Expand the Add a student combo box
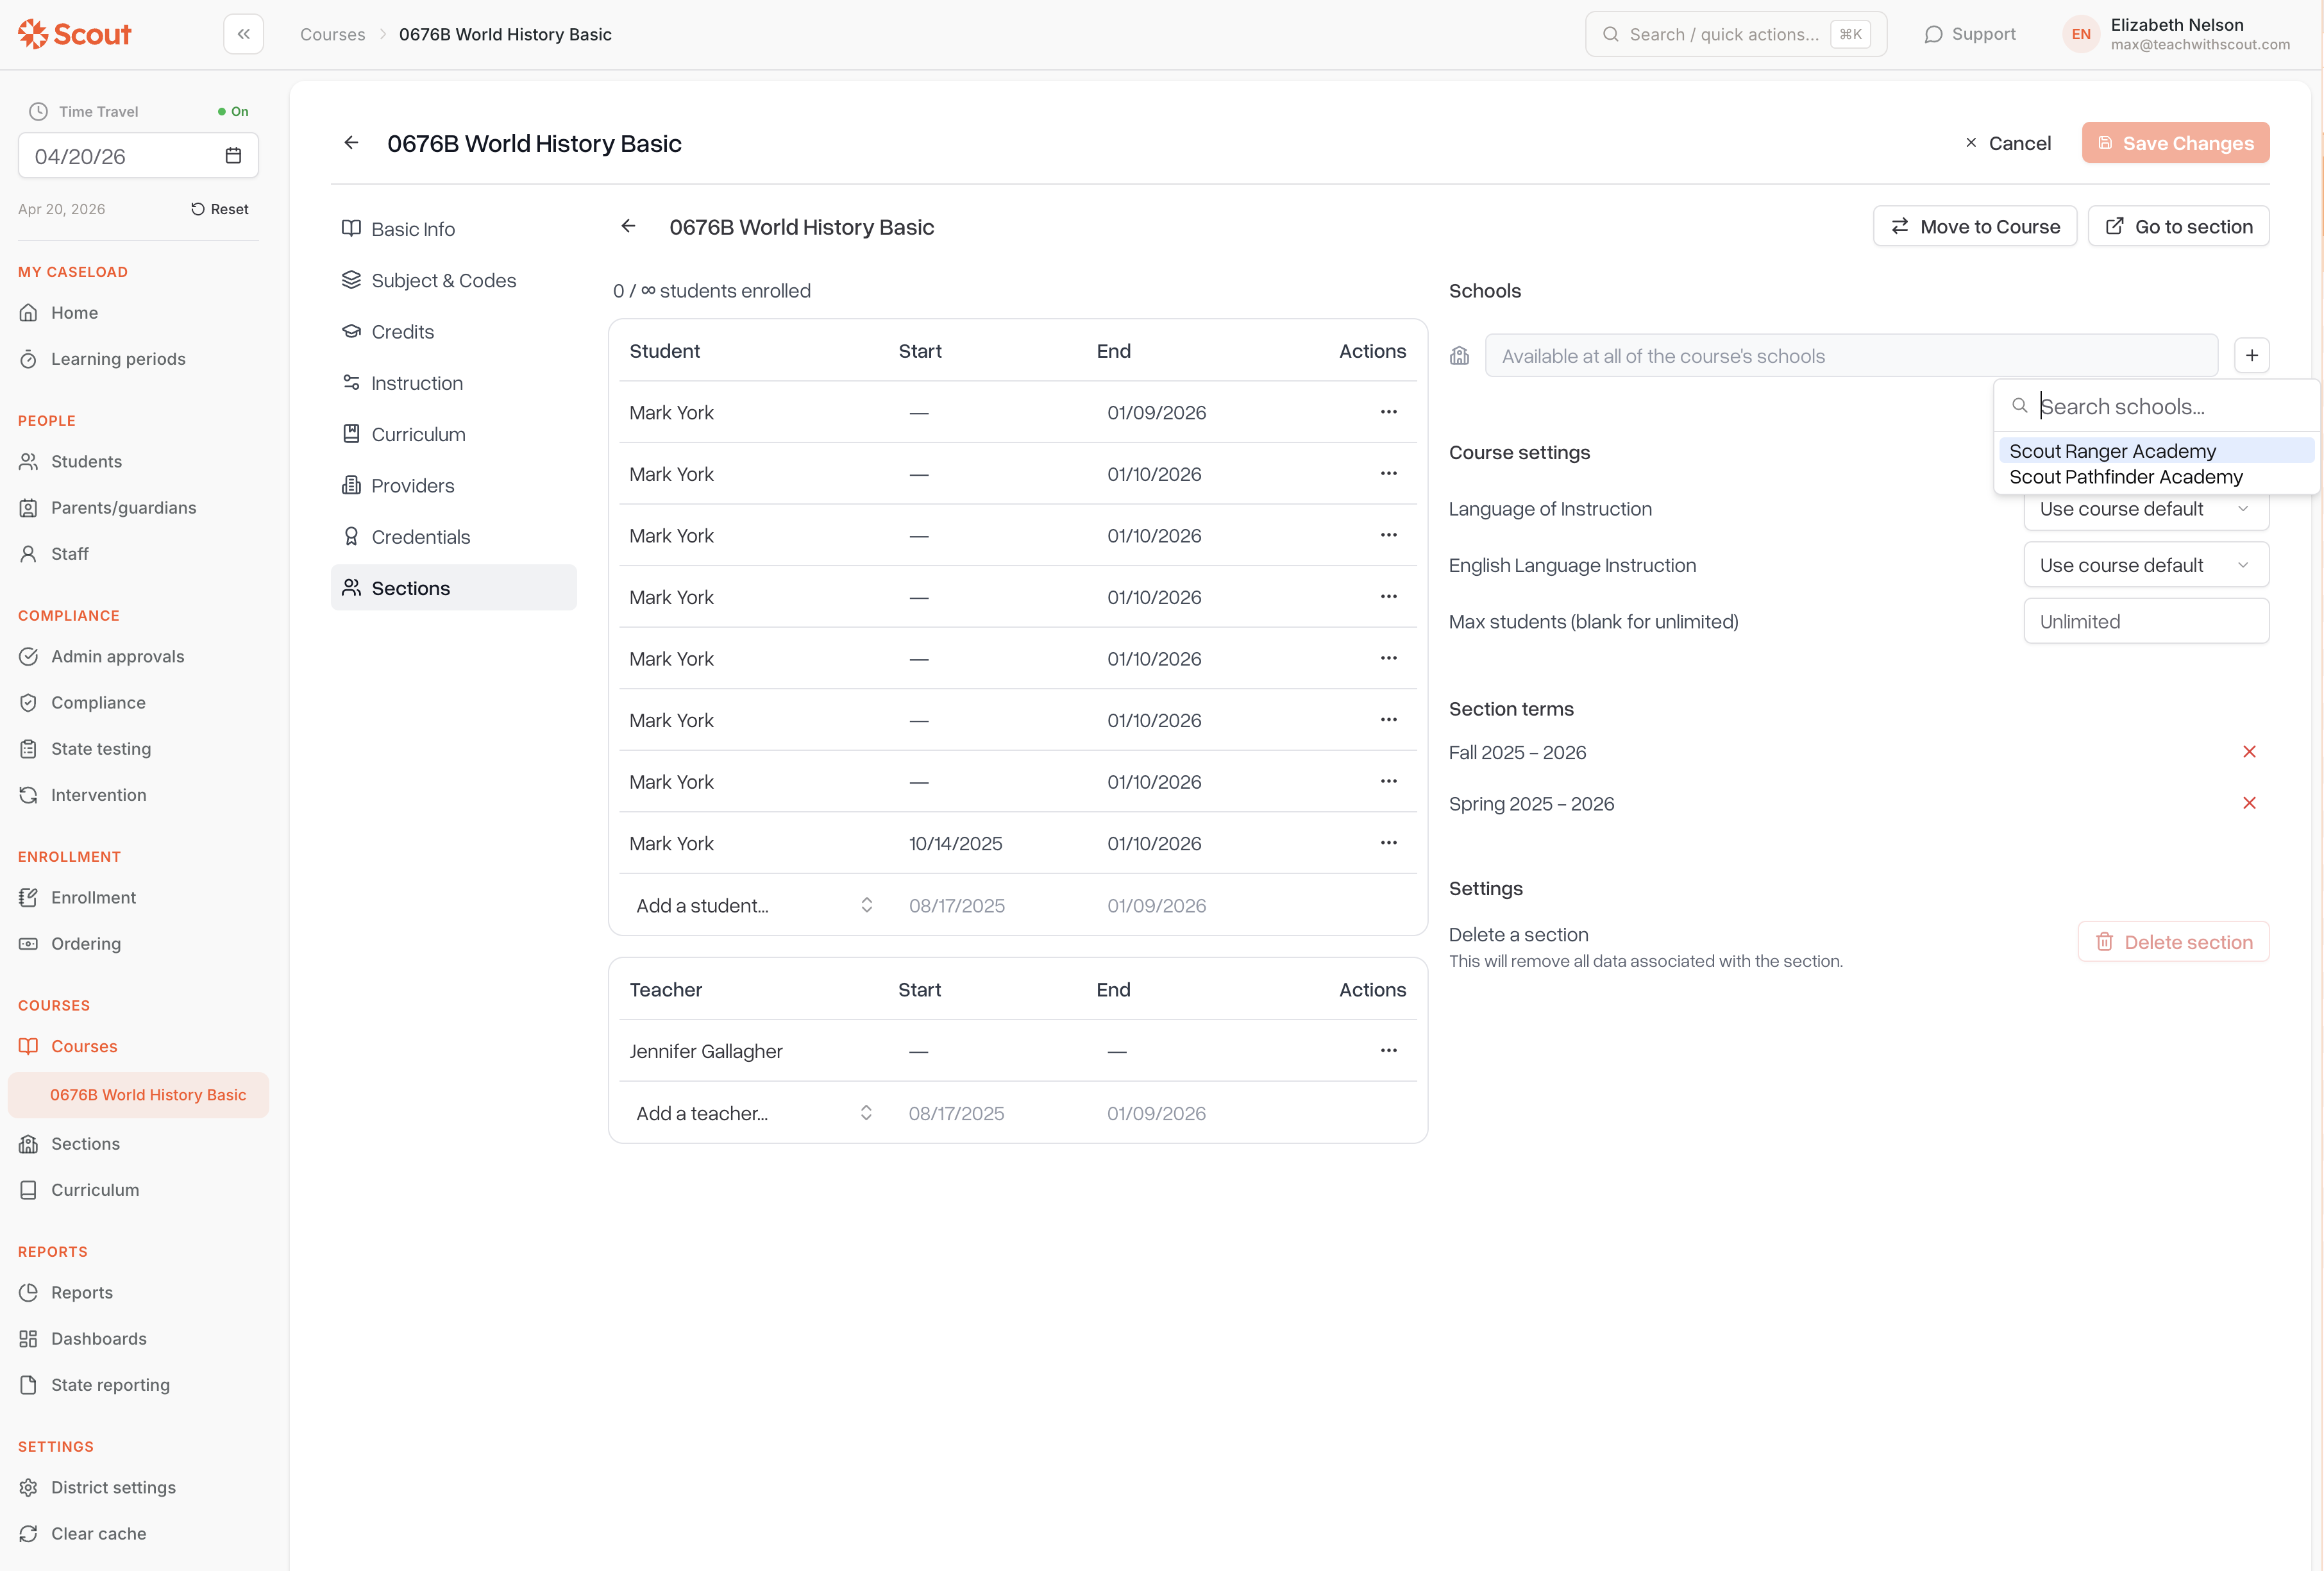The width and height of the screenshot is (2324, 1571). tap(753, 905)
